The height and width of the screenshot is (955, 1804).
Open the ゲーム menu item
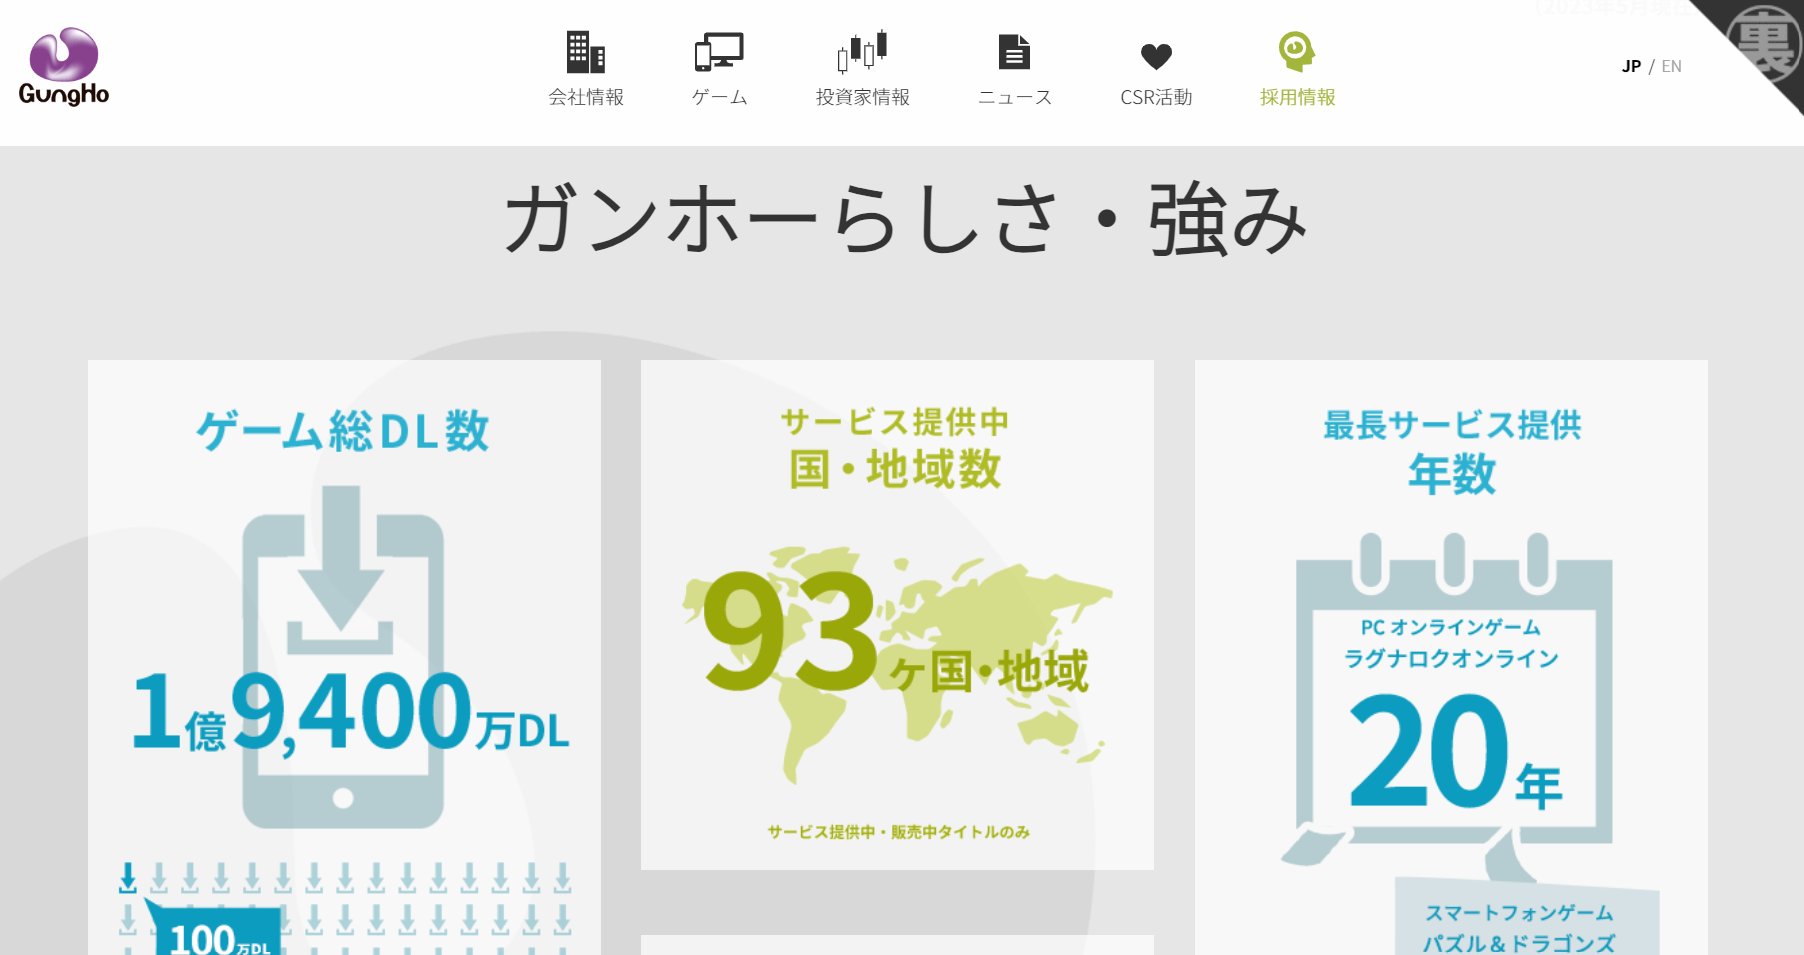click(719, 97)
